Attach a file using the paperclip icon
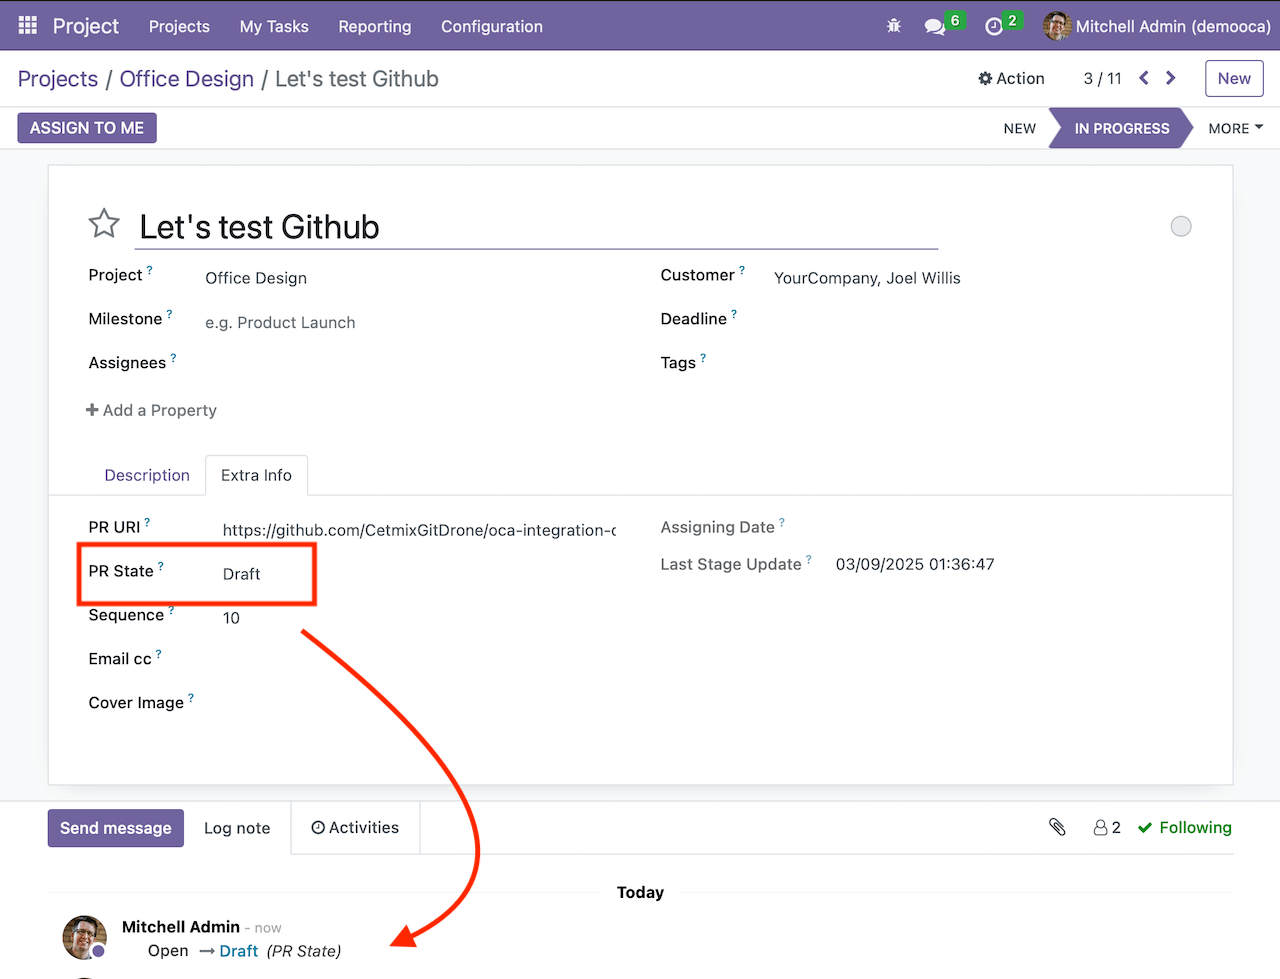1280x979 pixels. (1057, 827)
